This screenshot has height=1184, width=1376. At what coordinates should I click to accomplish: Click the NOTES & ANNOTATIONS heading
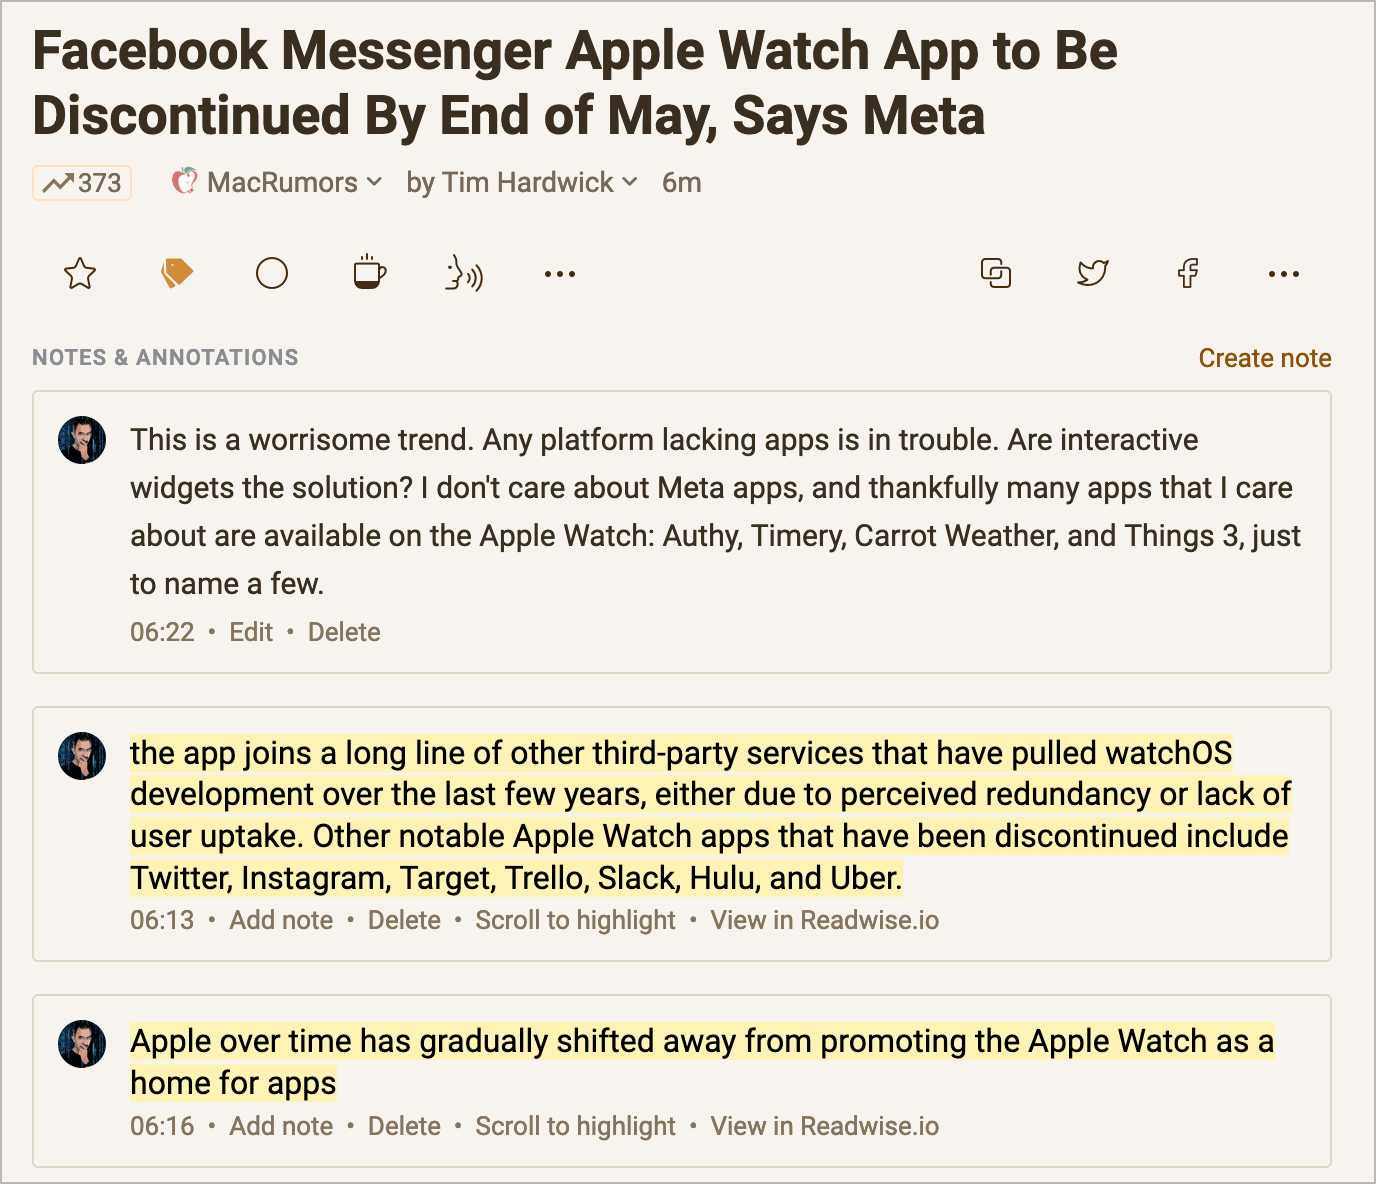[165, 357]
